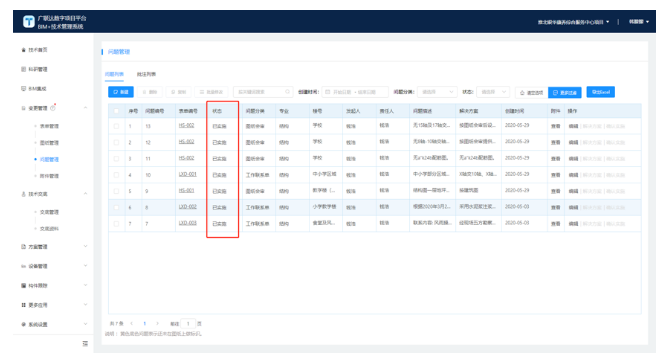Viewport: 666px width, 364px height.
Task: Click the platform logo icon in header
Action: (28, 21)
